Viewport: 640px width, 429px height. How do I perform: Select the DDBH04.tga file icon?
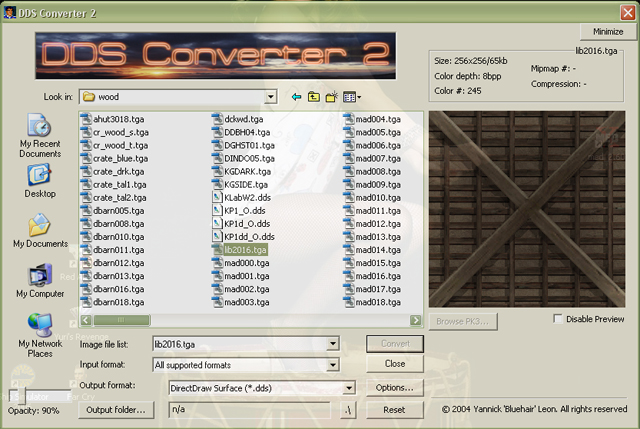[x=218, y=132]
